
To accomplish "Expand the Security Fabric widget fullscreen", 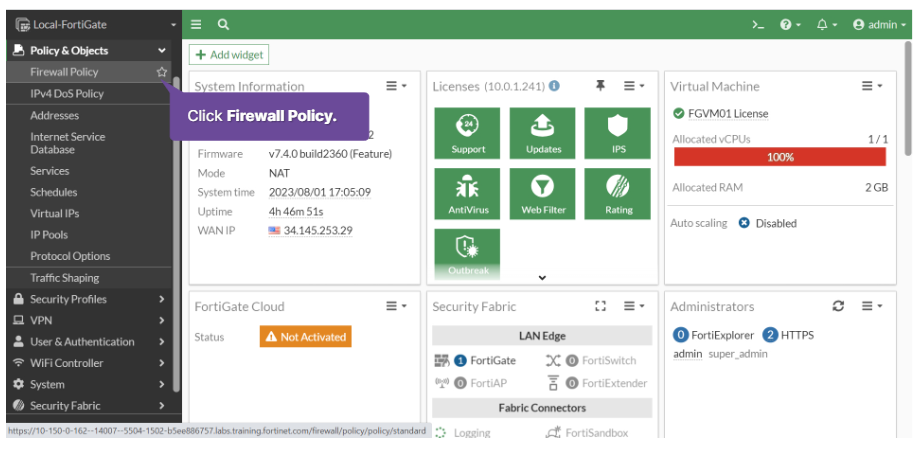I will (x=600, y=306).
